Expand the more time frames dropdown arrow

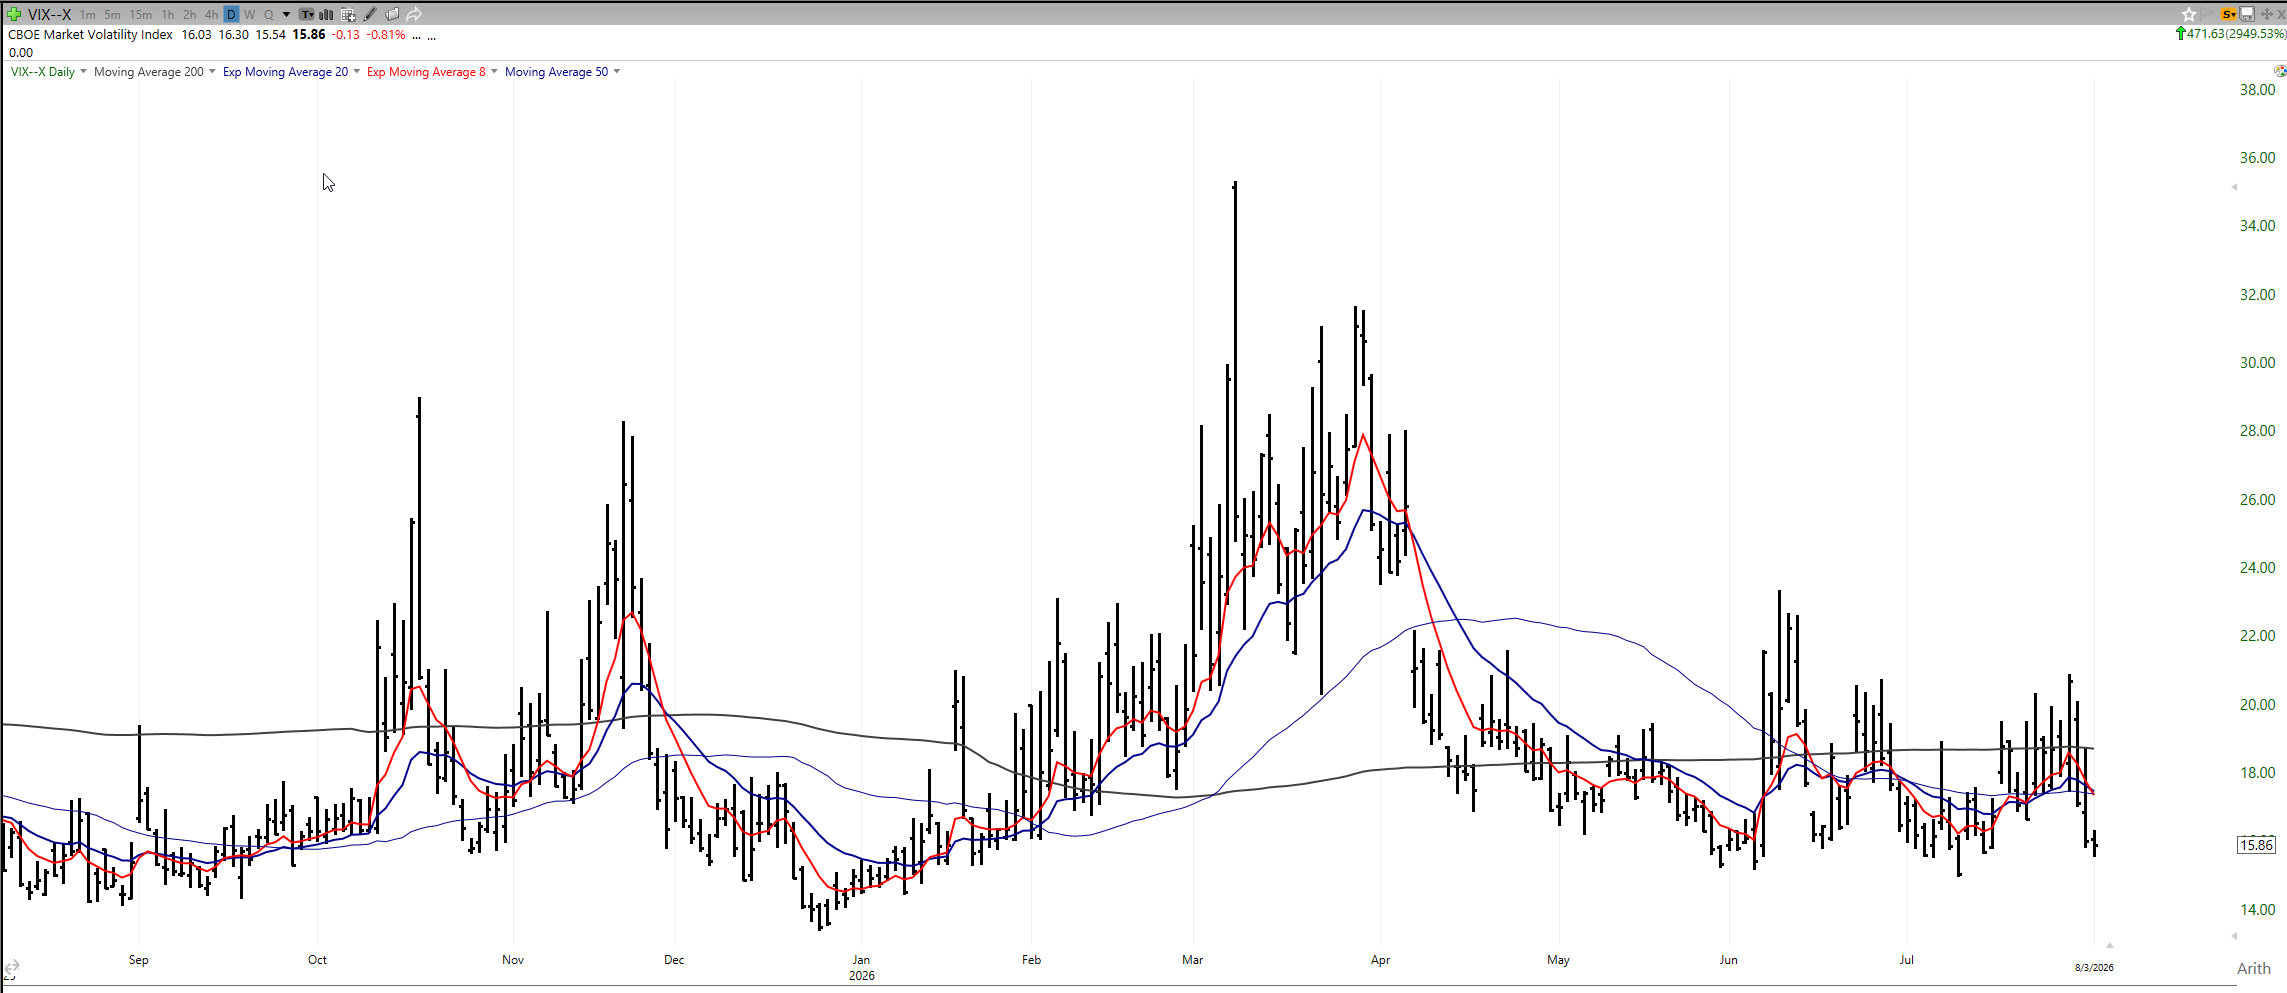click(286, 14)
